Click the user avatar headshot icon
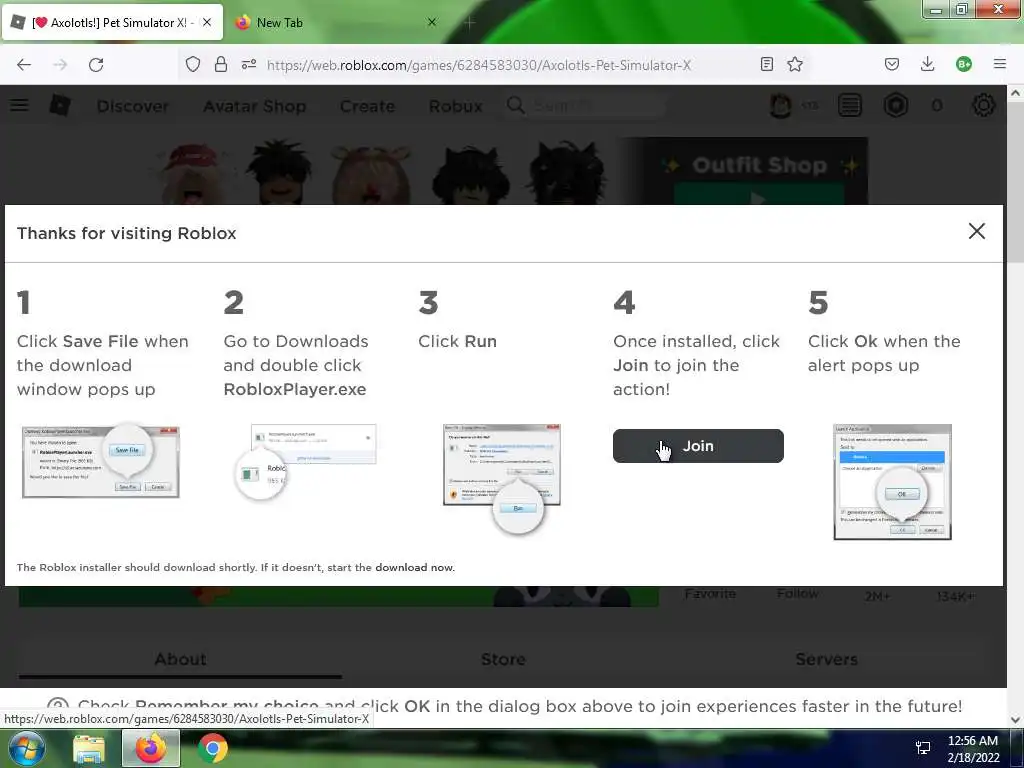 coord(780,105)
